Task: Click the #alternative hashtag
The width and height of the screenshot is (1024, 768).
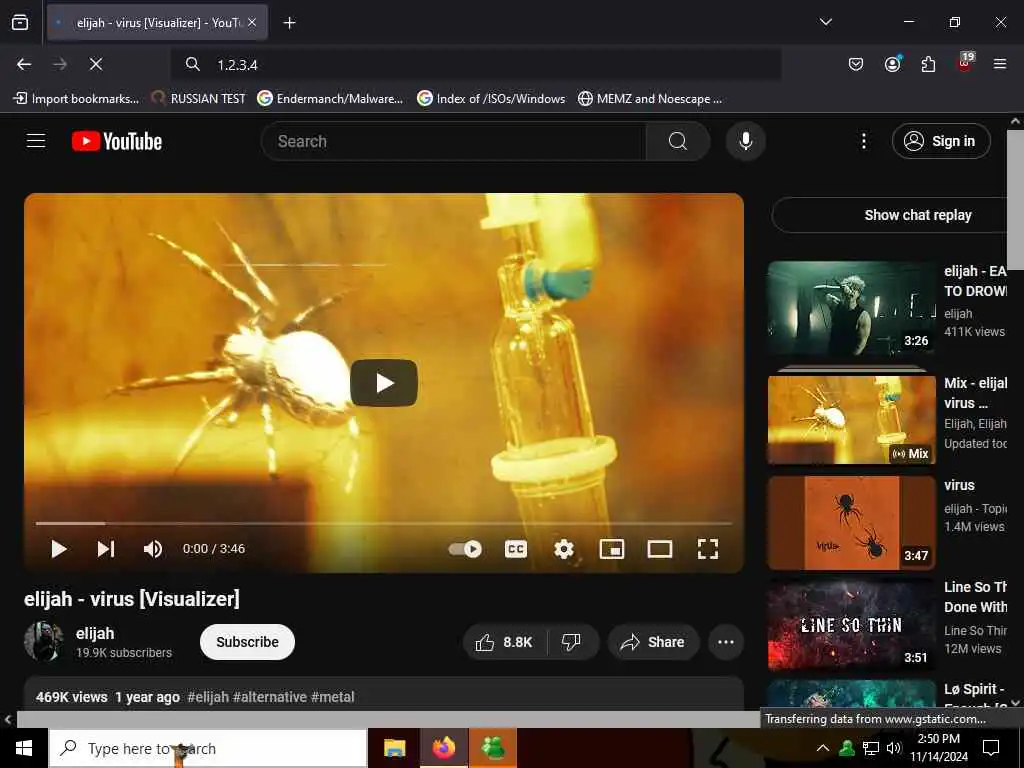Action: [x=270, y=697]
